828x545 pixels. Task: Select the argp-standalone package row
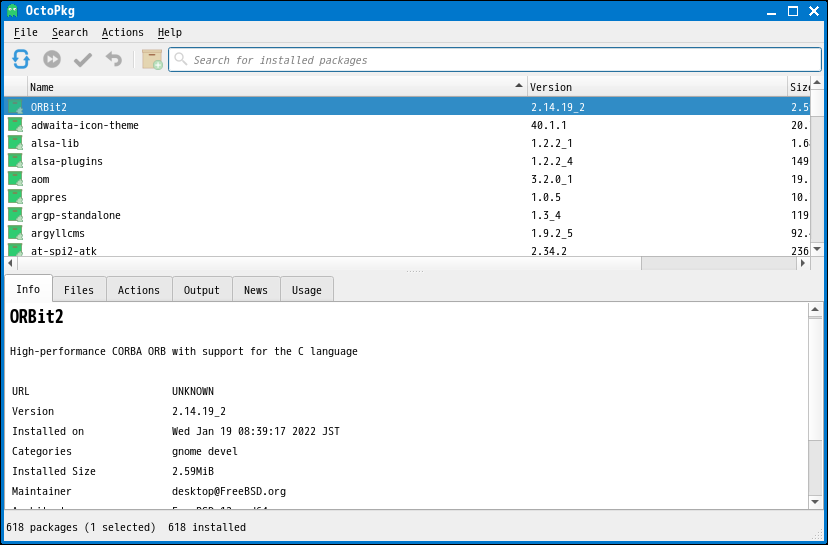click(x=407, y=214)
